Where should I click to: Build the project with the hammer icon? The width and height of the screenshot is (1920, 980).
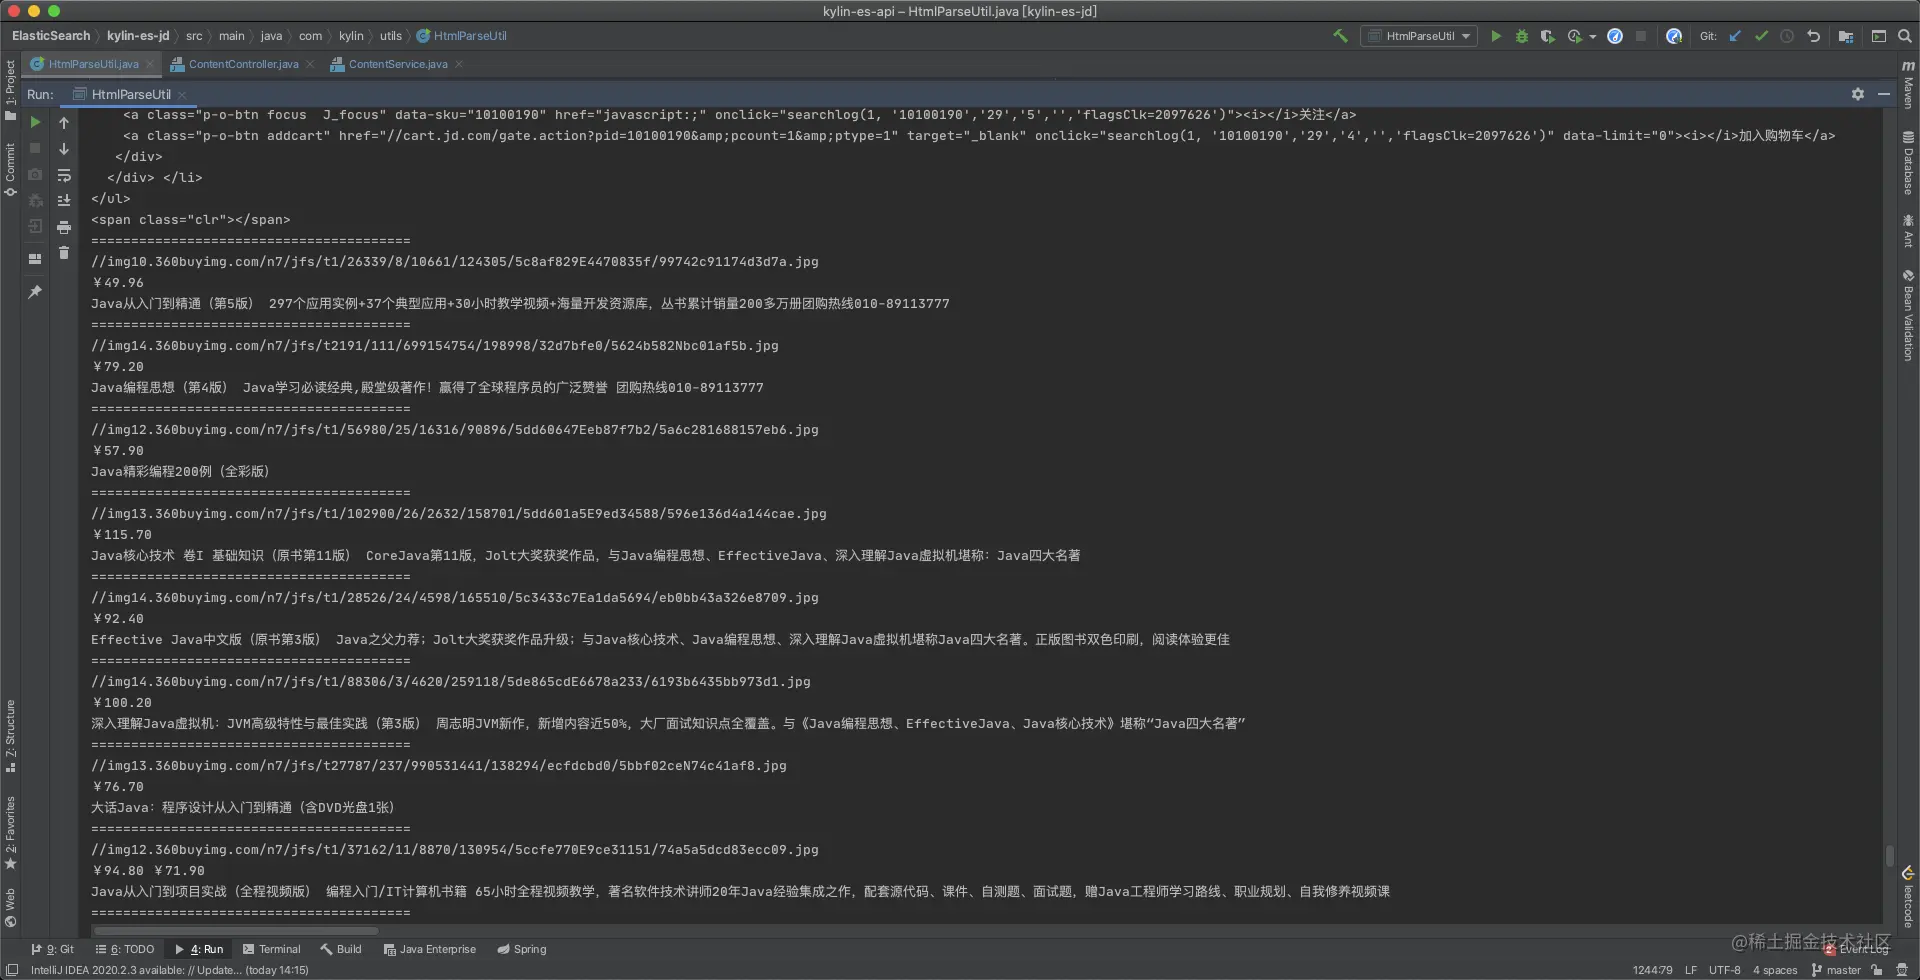pos(1340,36)
